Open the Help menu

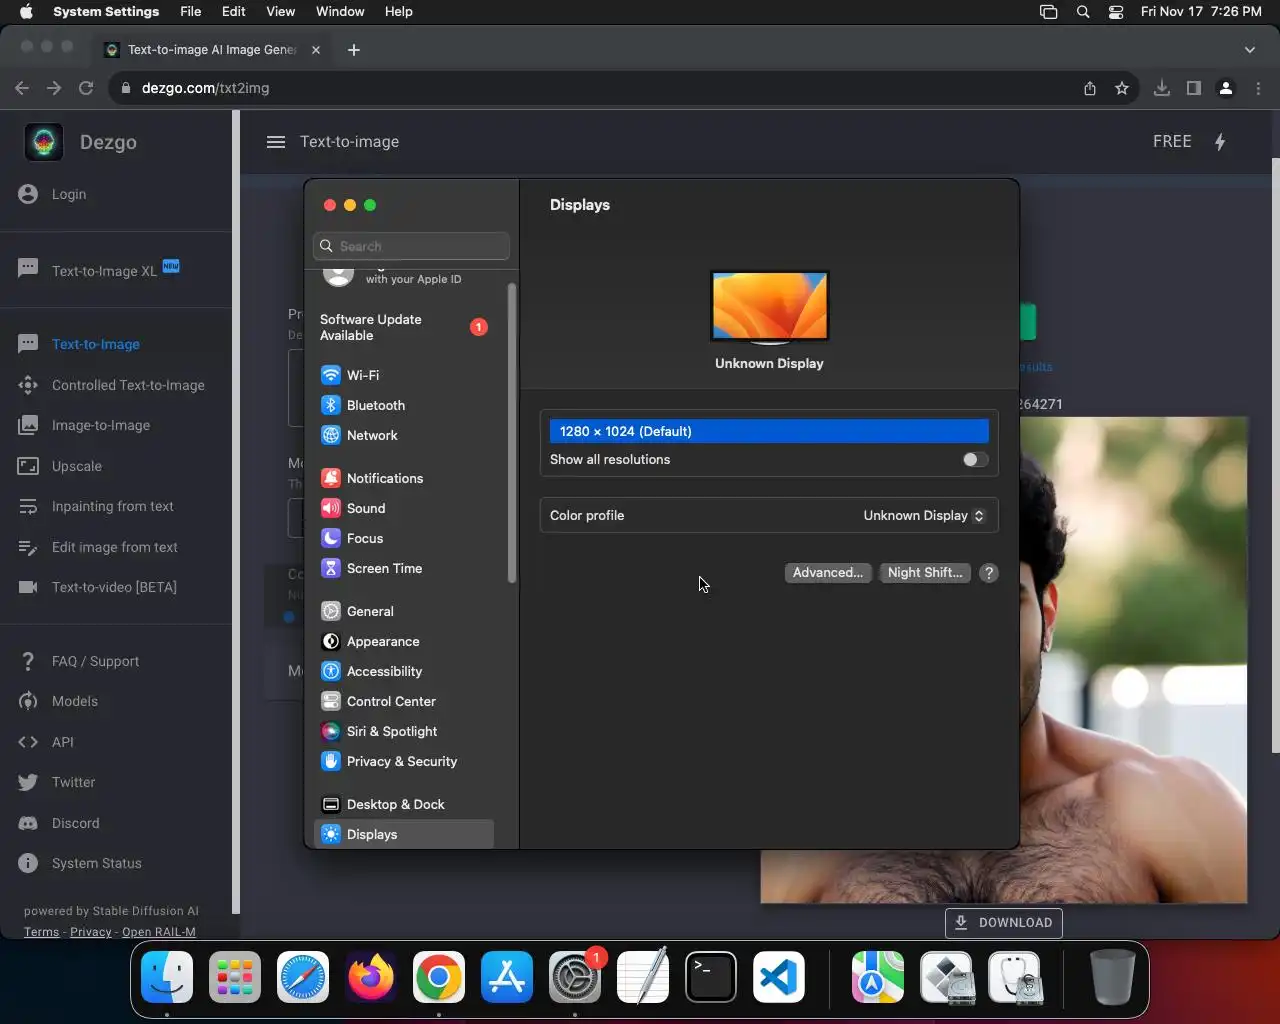coord(398,11)
